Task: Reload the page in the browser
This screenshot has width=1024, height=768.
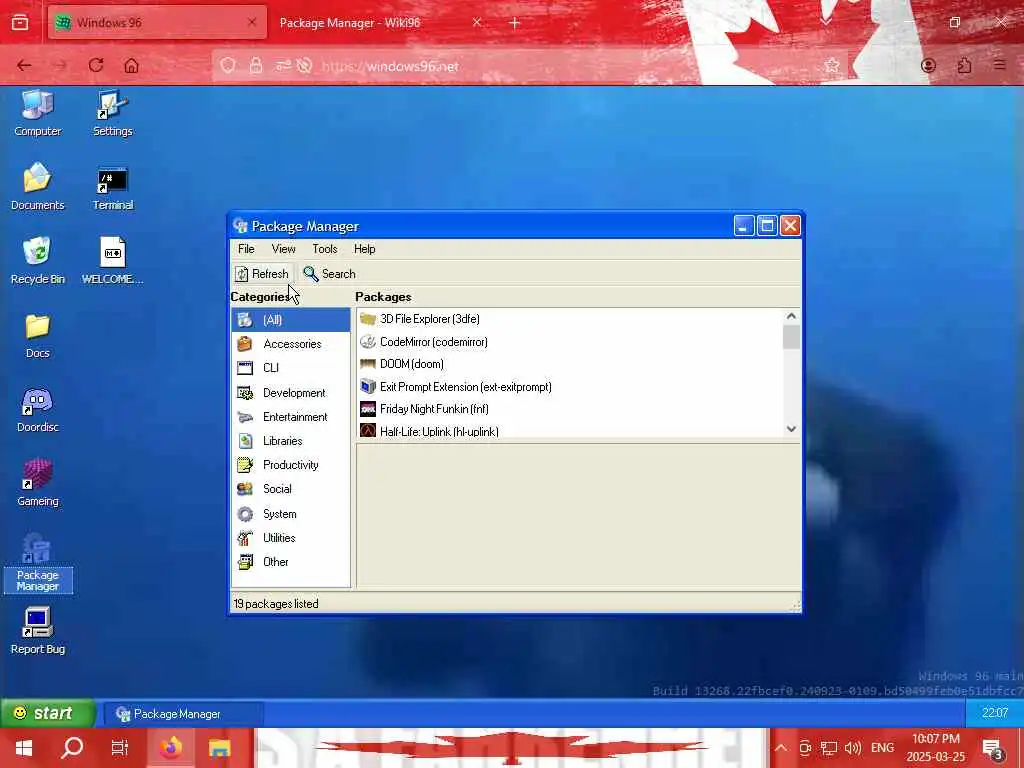Action: click(96, 65)
